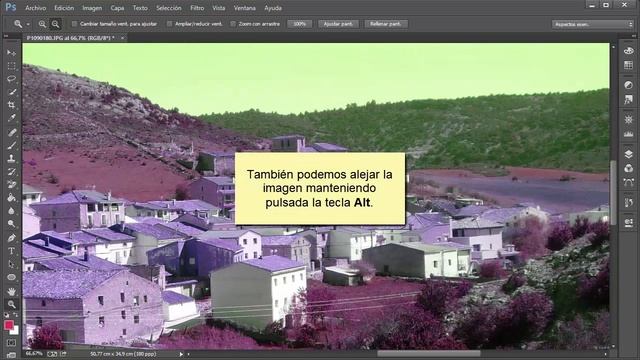Click the Ajustar pant. button

338,24
